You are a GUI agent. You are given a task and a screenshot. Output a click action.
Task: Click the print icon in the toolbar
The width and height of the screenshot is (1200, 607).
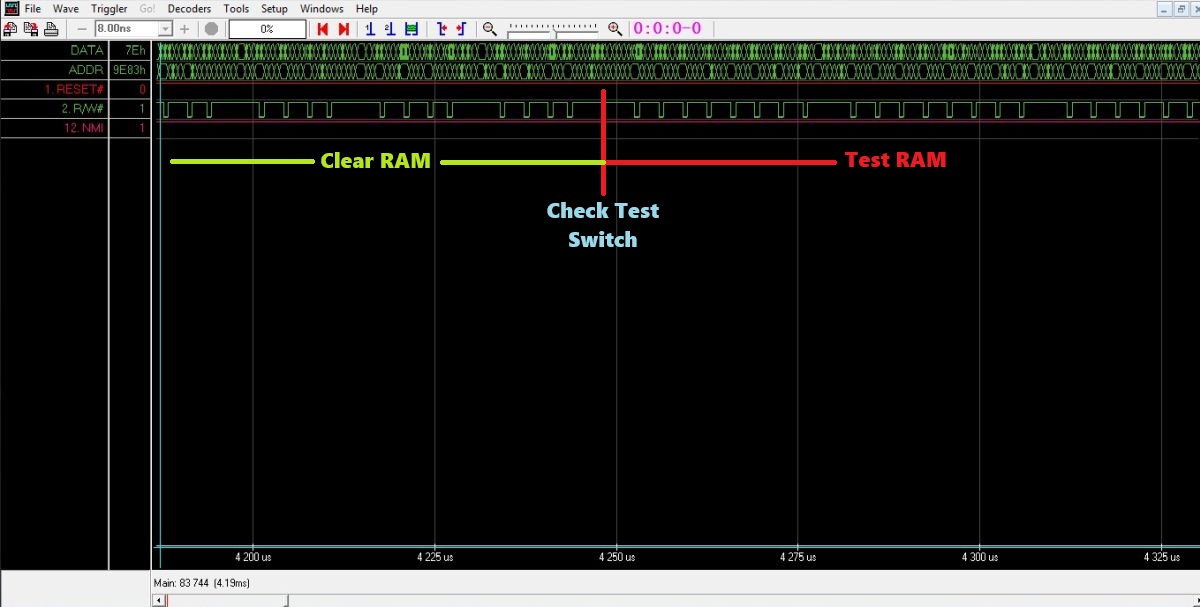(49, 29)
